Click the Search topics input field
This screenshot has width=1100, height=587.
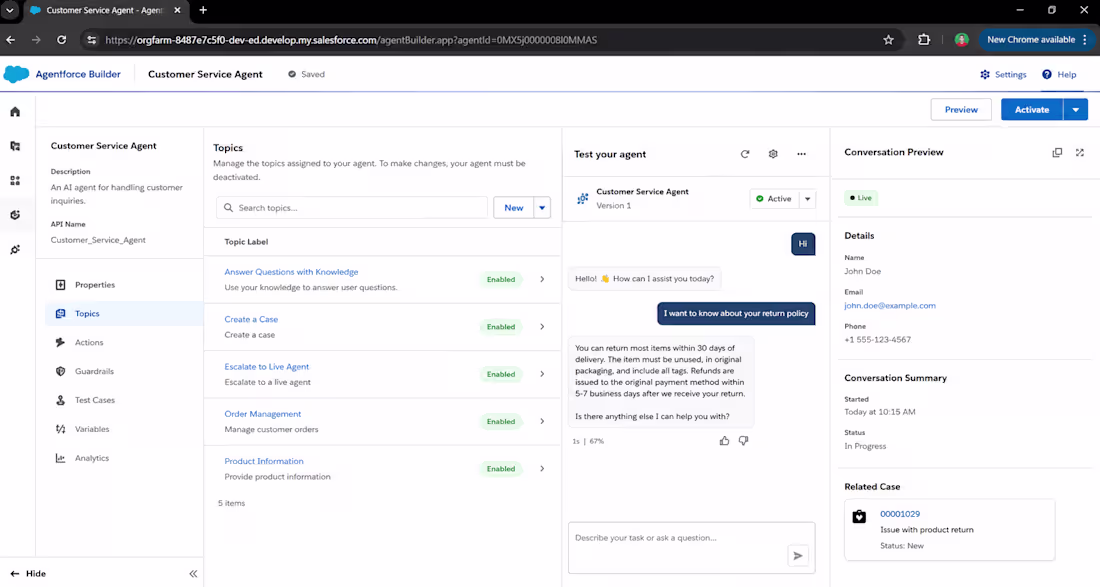[352, 208]
